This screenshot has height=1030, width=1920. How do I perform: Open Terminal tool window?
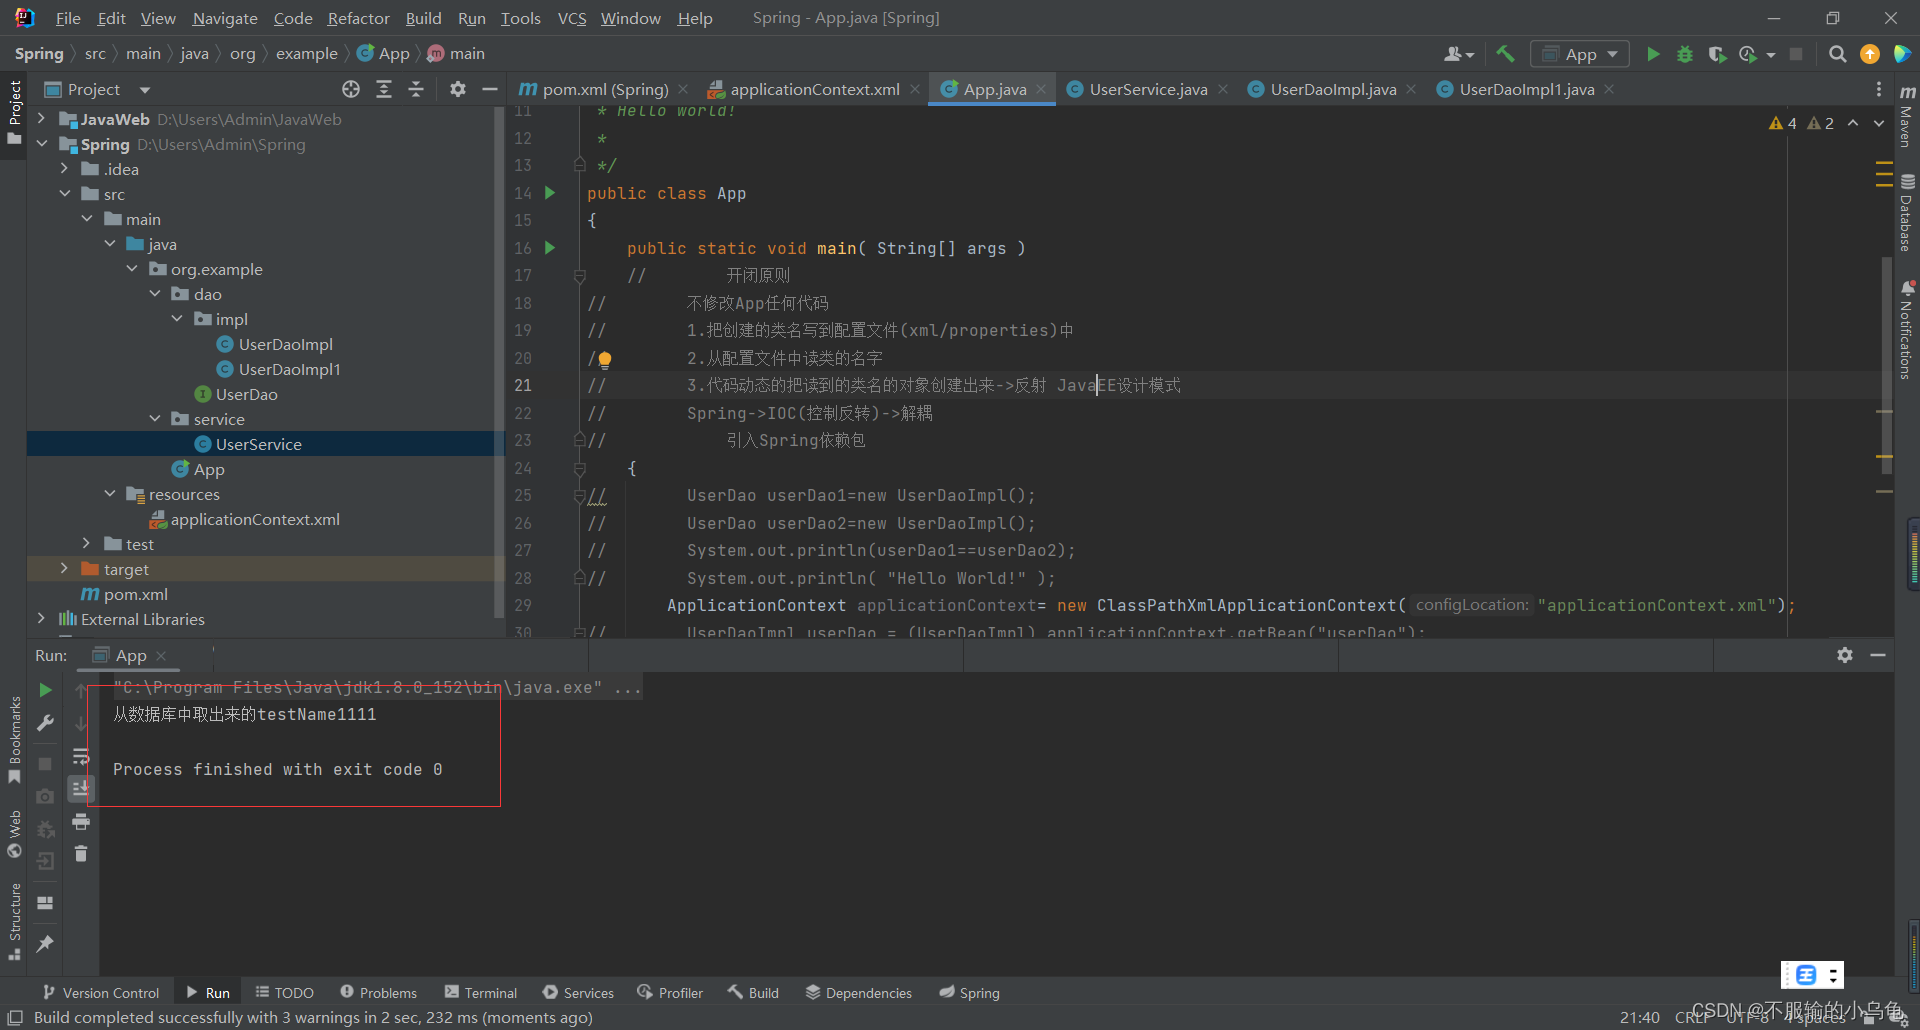click(x=481, y=992)
